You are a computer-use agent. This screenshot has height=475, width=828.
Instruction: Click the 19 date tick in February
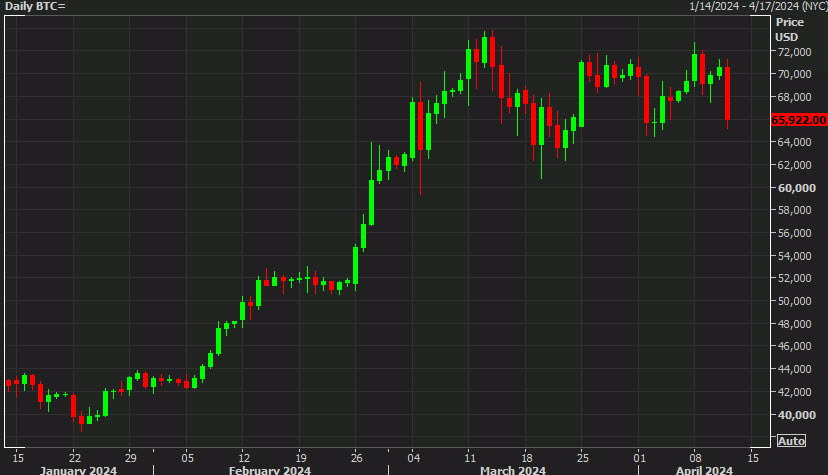pos(300,458)
